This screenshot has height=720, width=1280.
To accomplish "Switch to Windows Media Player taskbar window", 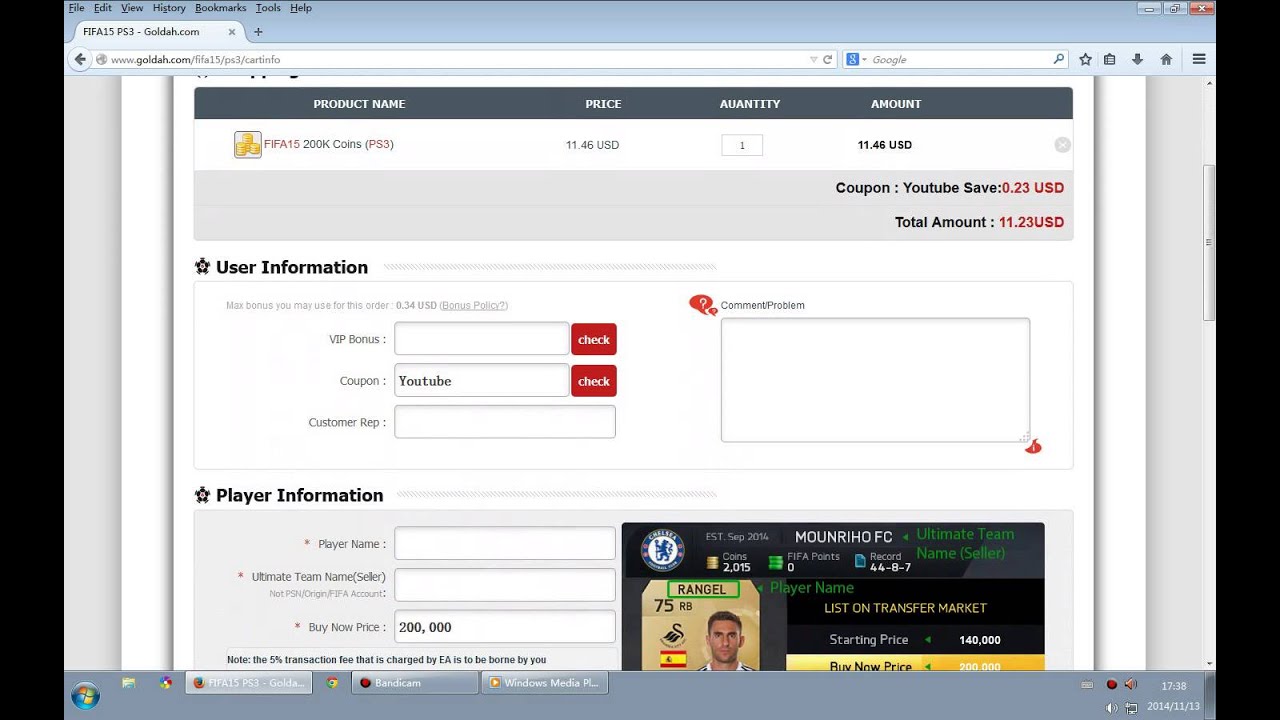I will [x=545, y=683].
